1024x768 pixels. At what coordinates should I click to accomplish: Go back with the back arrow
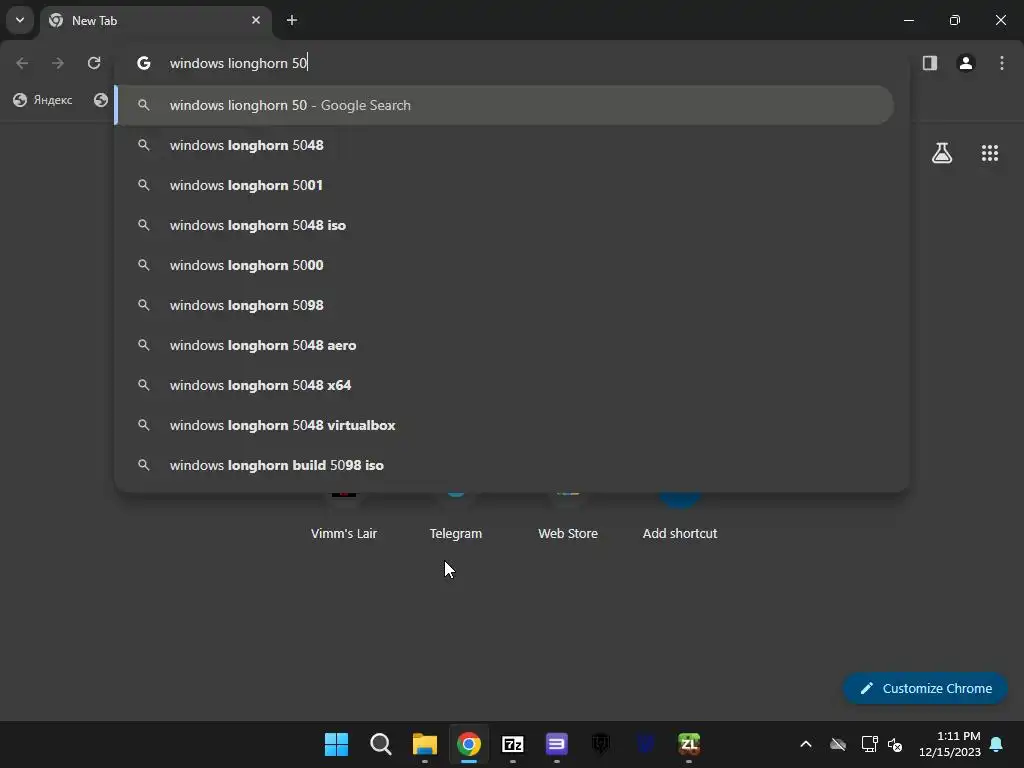(22, 63)
